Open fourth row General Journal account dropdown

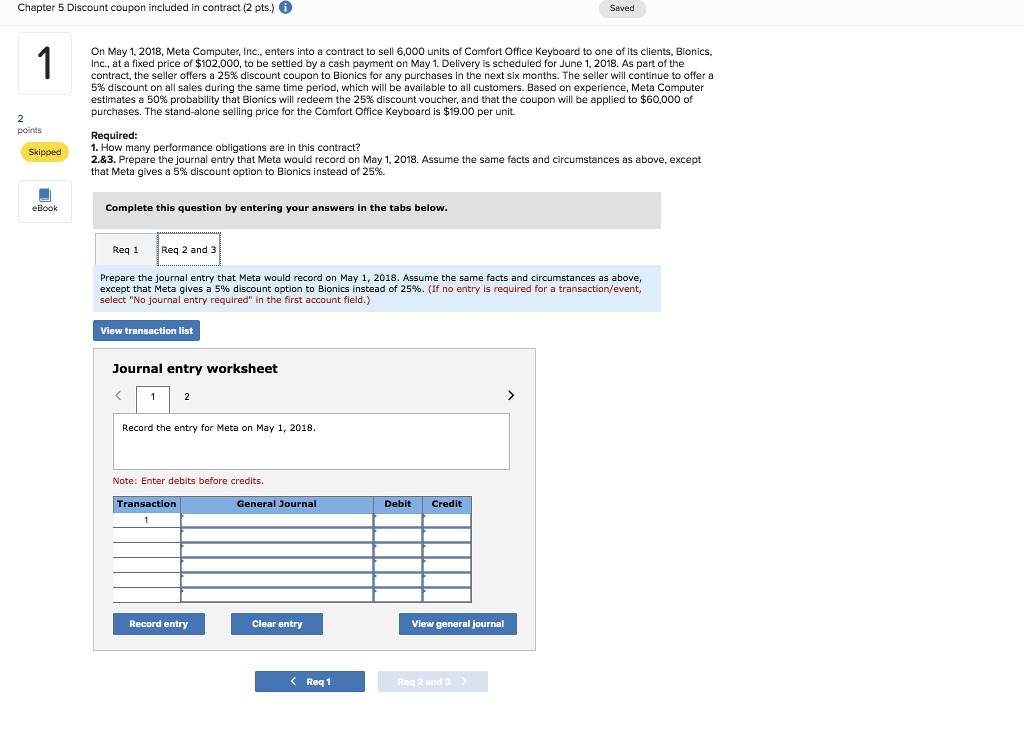(x=277, y=565)
